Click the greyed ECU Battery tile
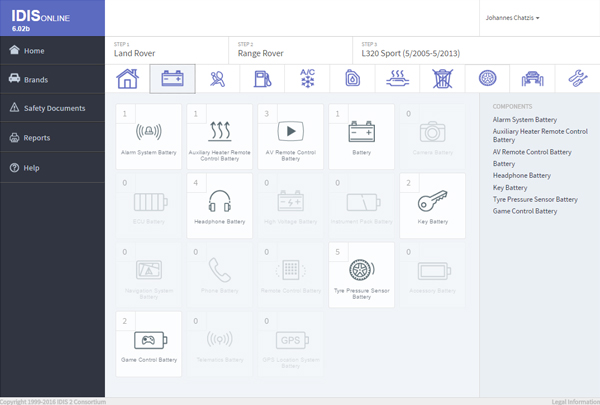 click(x=149, y=206)
